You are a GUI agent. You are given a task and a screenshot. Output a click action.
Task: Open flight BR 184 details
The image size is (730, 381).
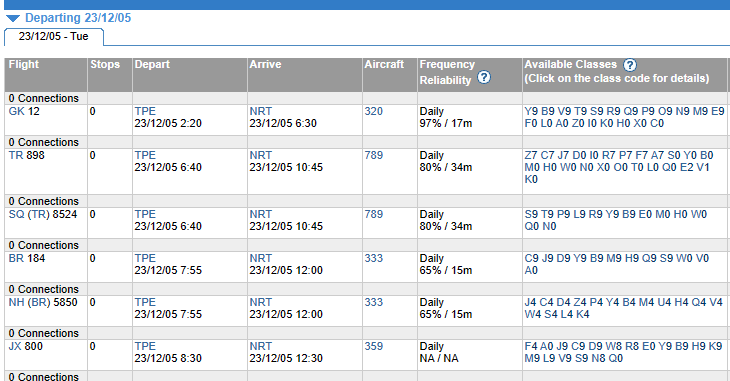[27, 258]
